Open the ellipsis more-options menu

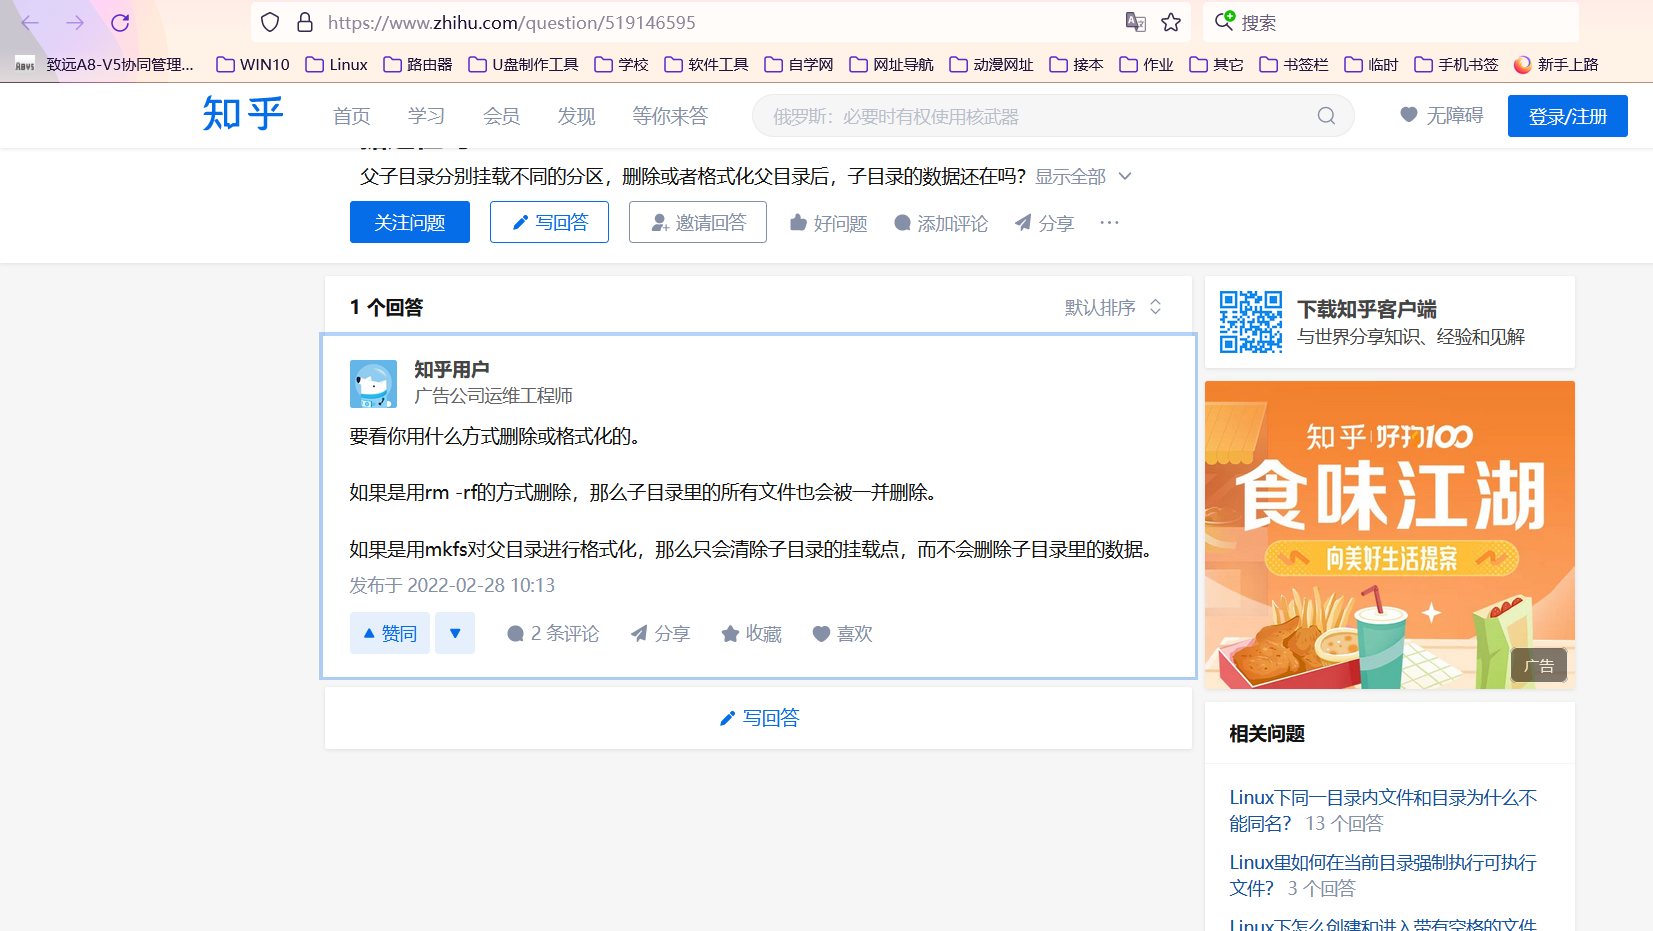(x=1108, y=222)
